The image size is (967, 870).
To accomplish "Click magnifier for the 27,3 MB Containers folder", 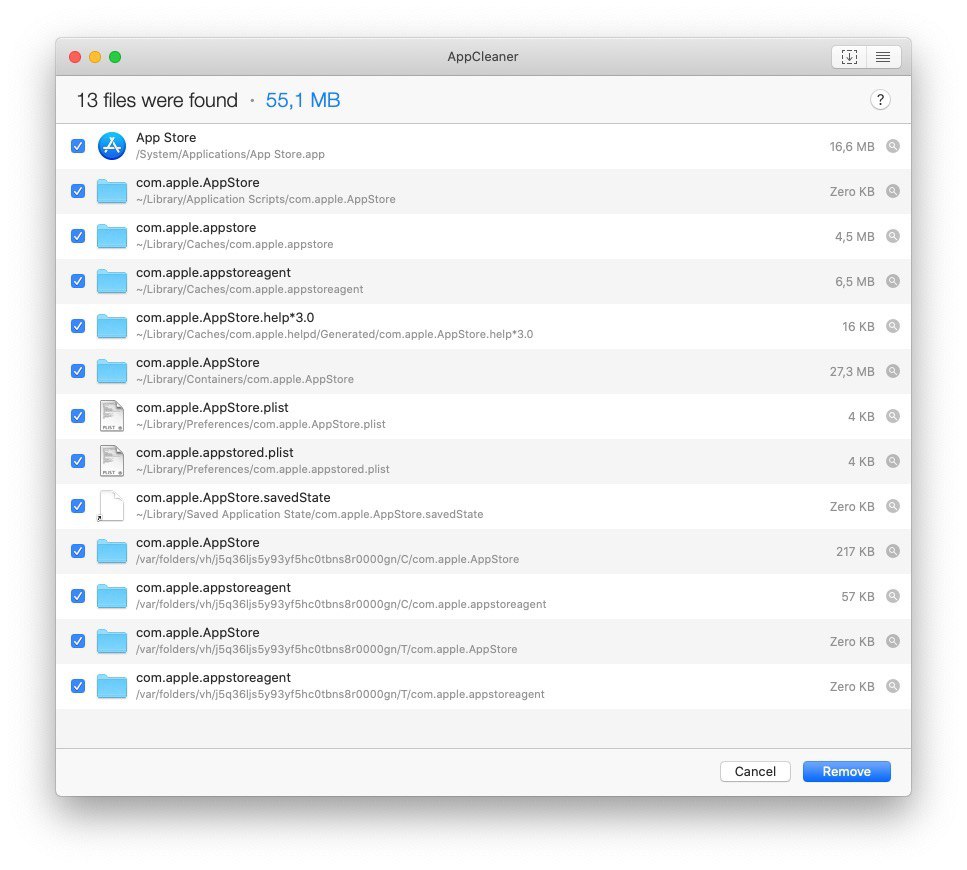I will click(892, 371).
